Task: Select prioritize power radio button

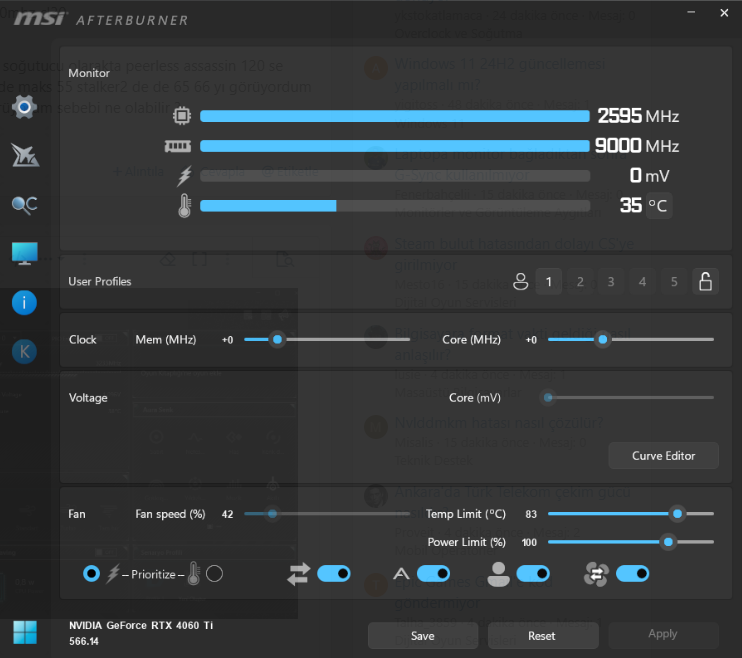Action: (x=91, y=574)
